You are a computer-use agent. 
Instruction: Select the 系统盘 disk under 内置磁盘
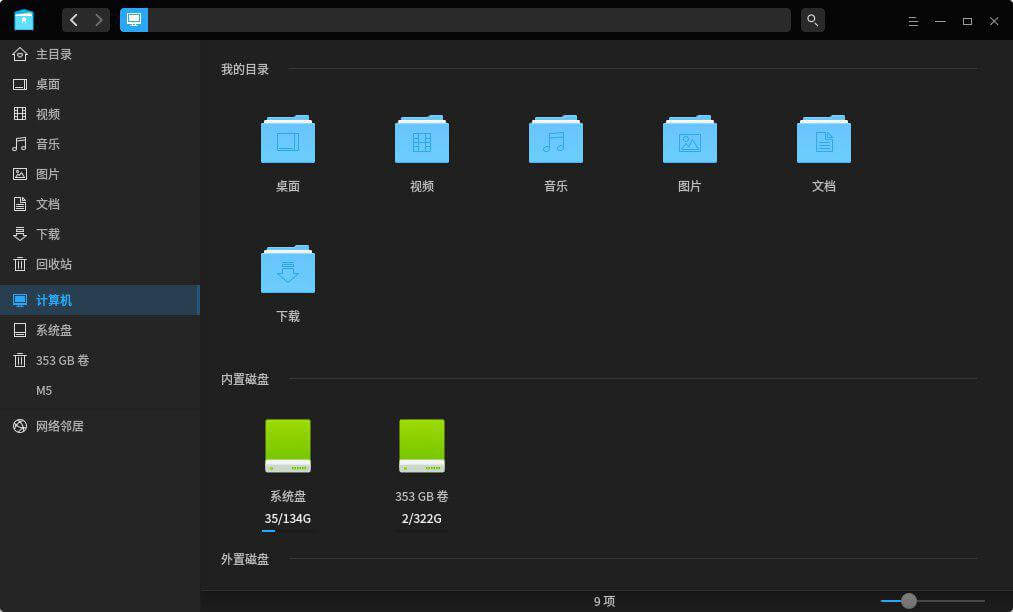click(288, 474)
